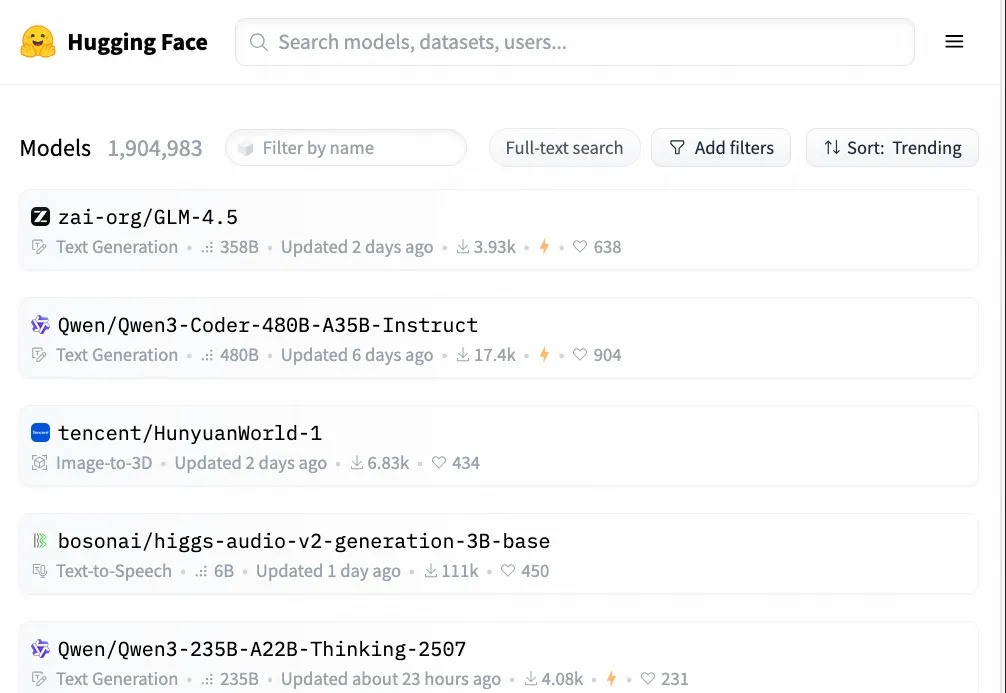The height and width of the screenshot is (693, 1006).
Task: Click the Text-to-Speech task icon
Action: pos(39,570)
